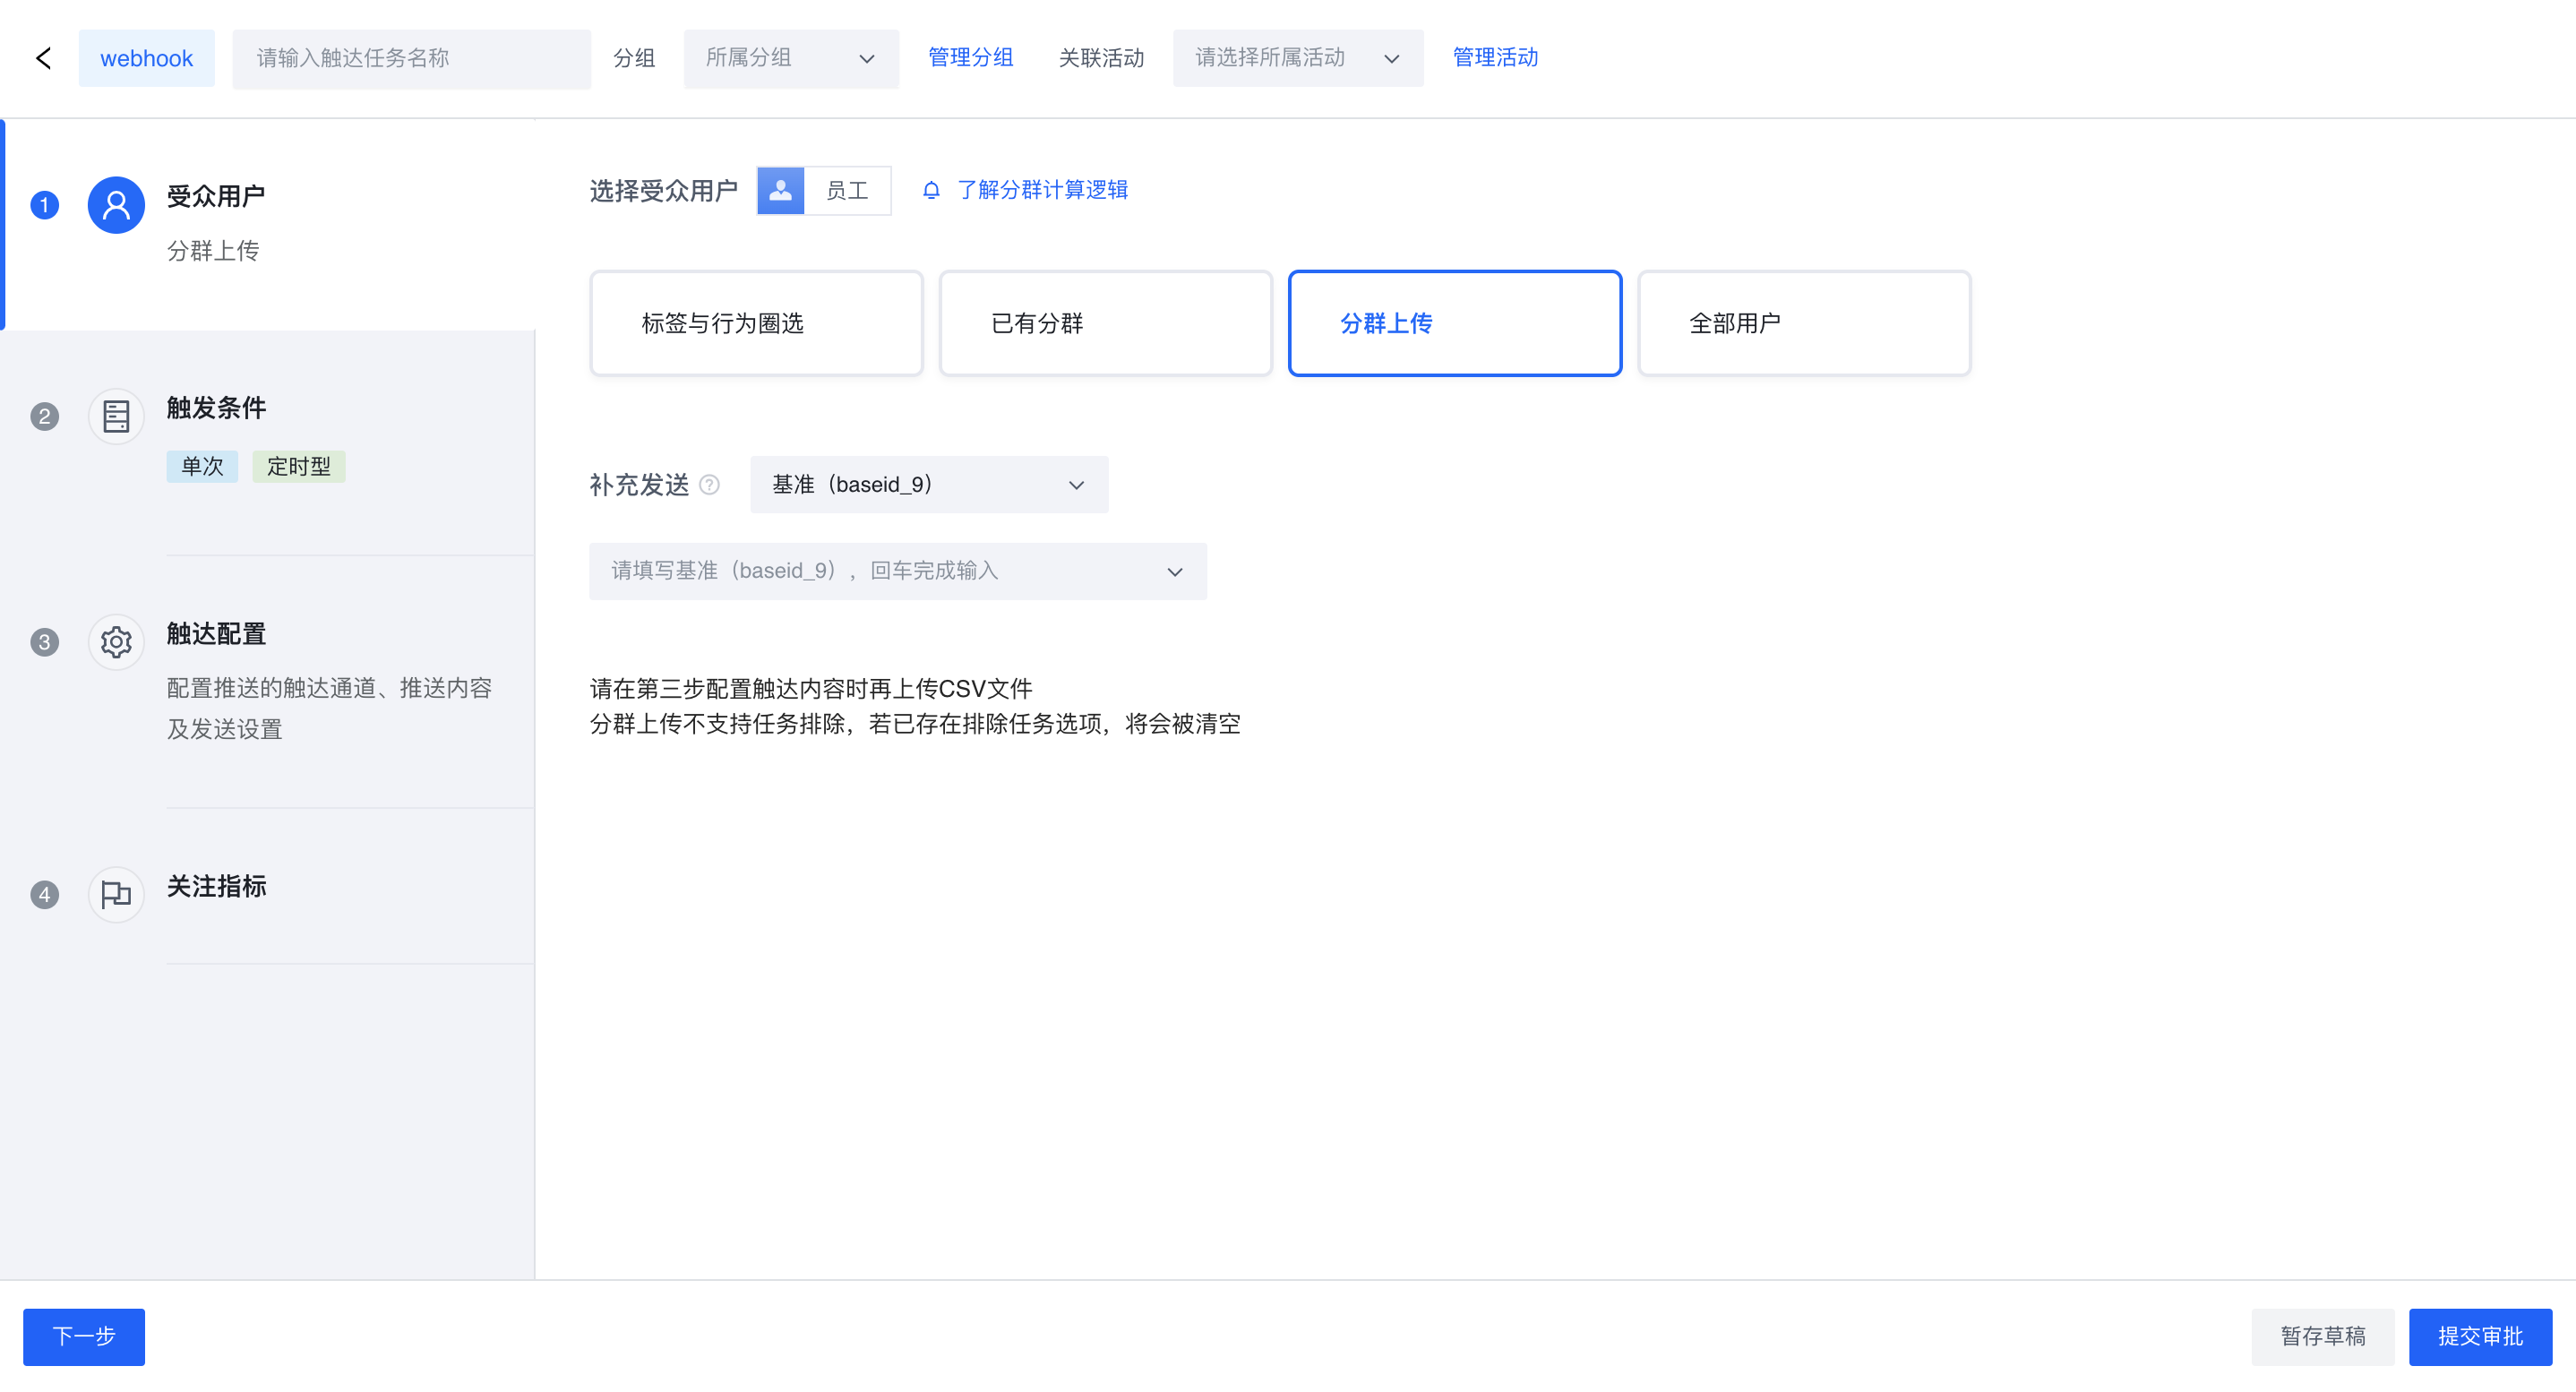Screen dimensions: 2576x1392
Task: Select the 全部用户 audience option
Action: coord(1804,323)
